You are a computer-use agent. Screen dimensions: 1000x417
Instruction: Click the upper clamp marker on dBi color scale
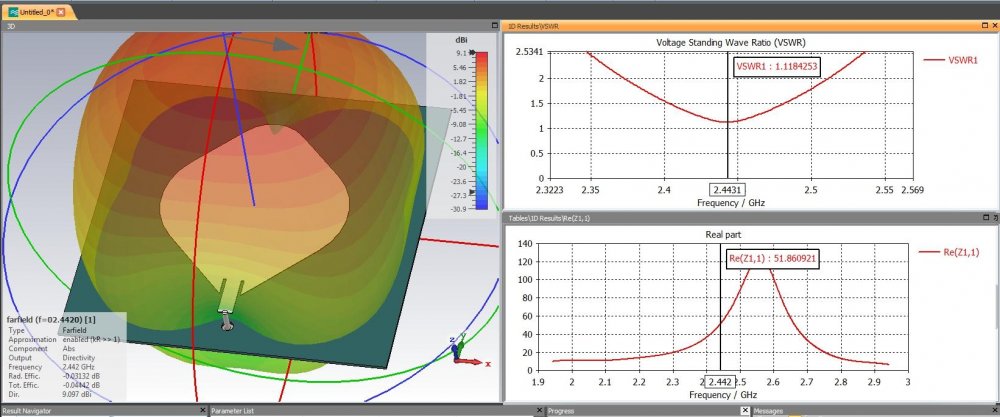[473, 54]
